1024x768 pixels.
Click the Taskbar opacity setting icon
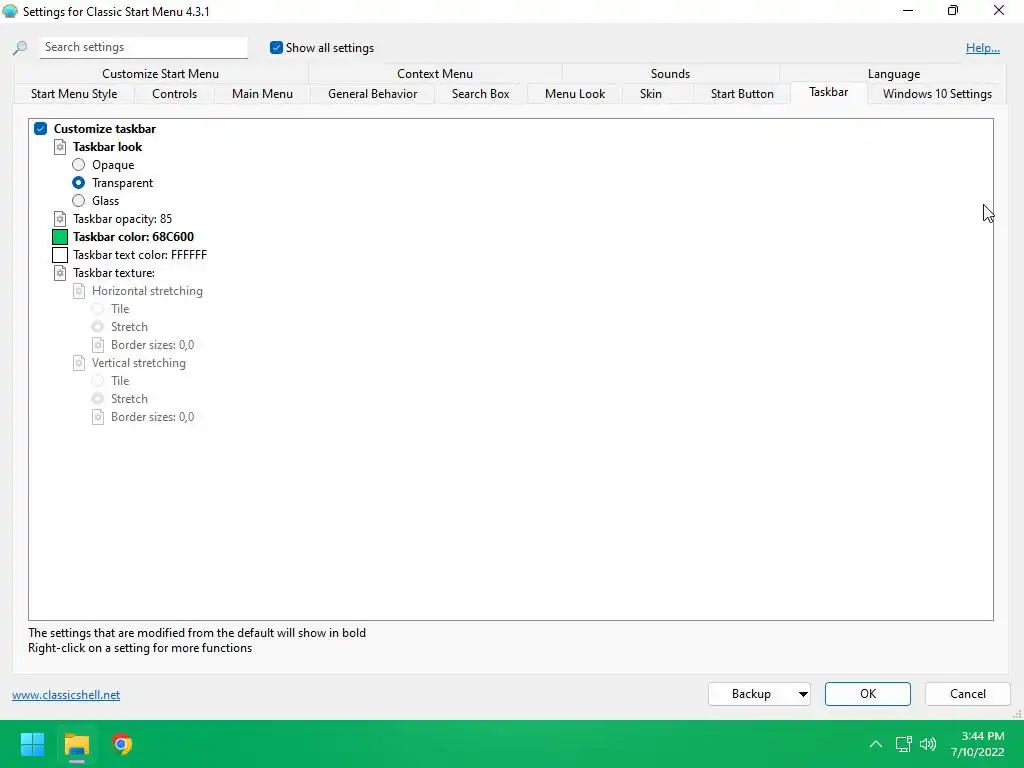(x=59, y=219)
